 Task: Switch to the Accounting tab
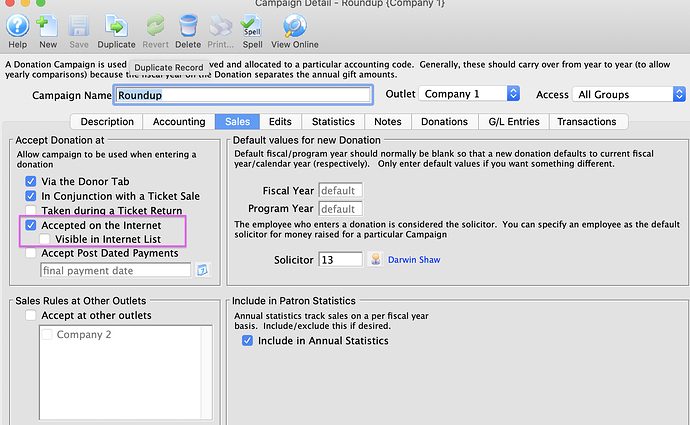pos(179,121)
